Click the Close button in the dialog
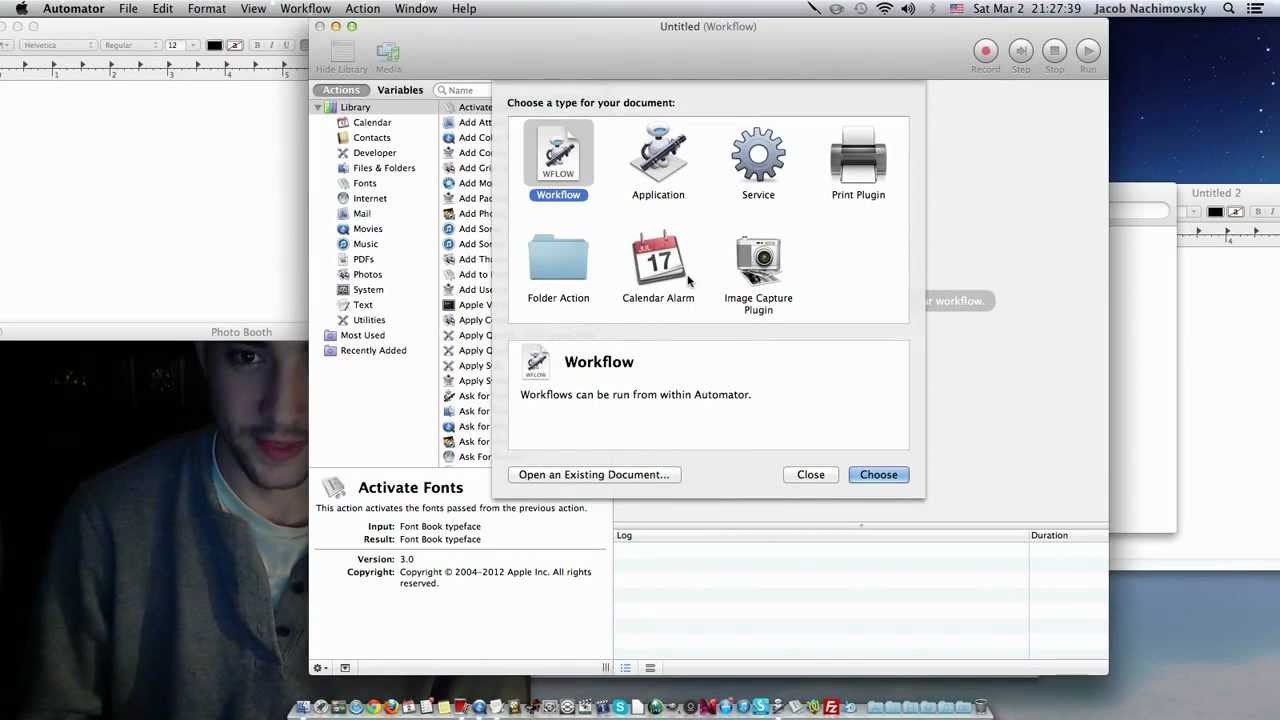This screenshot has width=1280, height=720. [811, 475]
